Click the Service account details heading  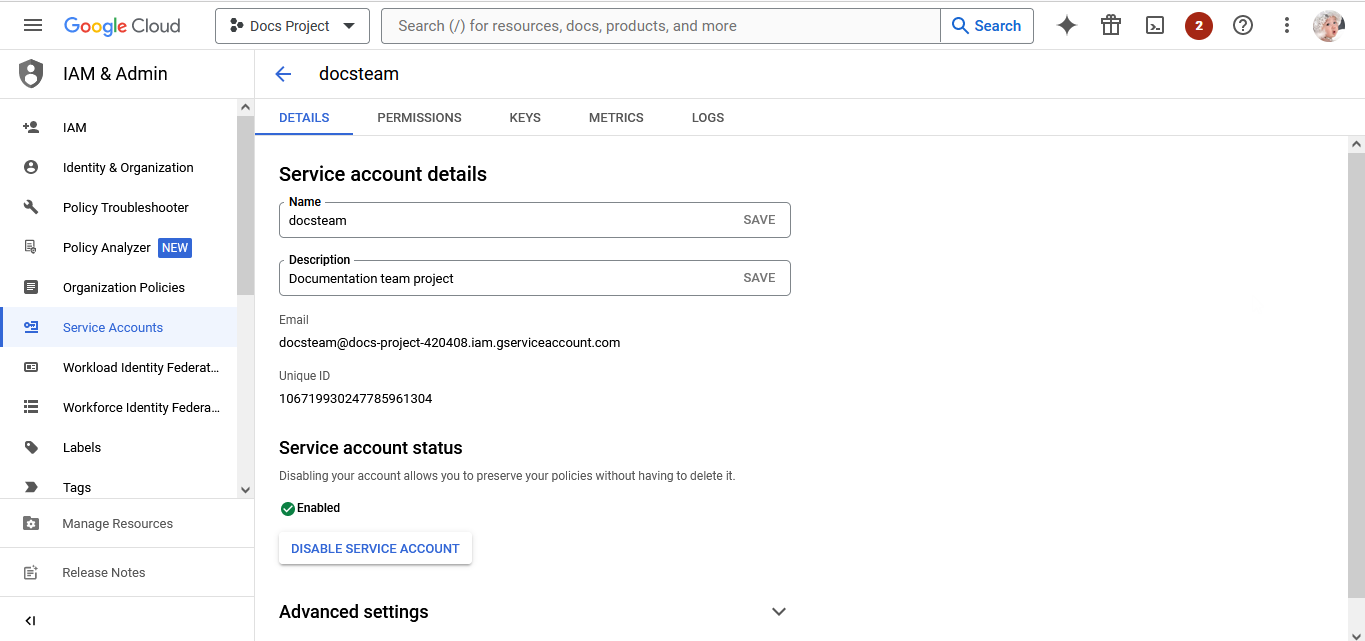pos(383,174)
